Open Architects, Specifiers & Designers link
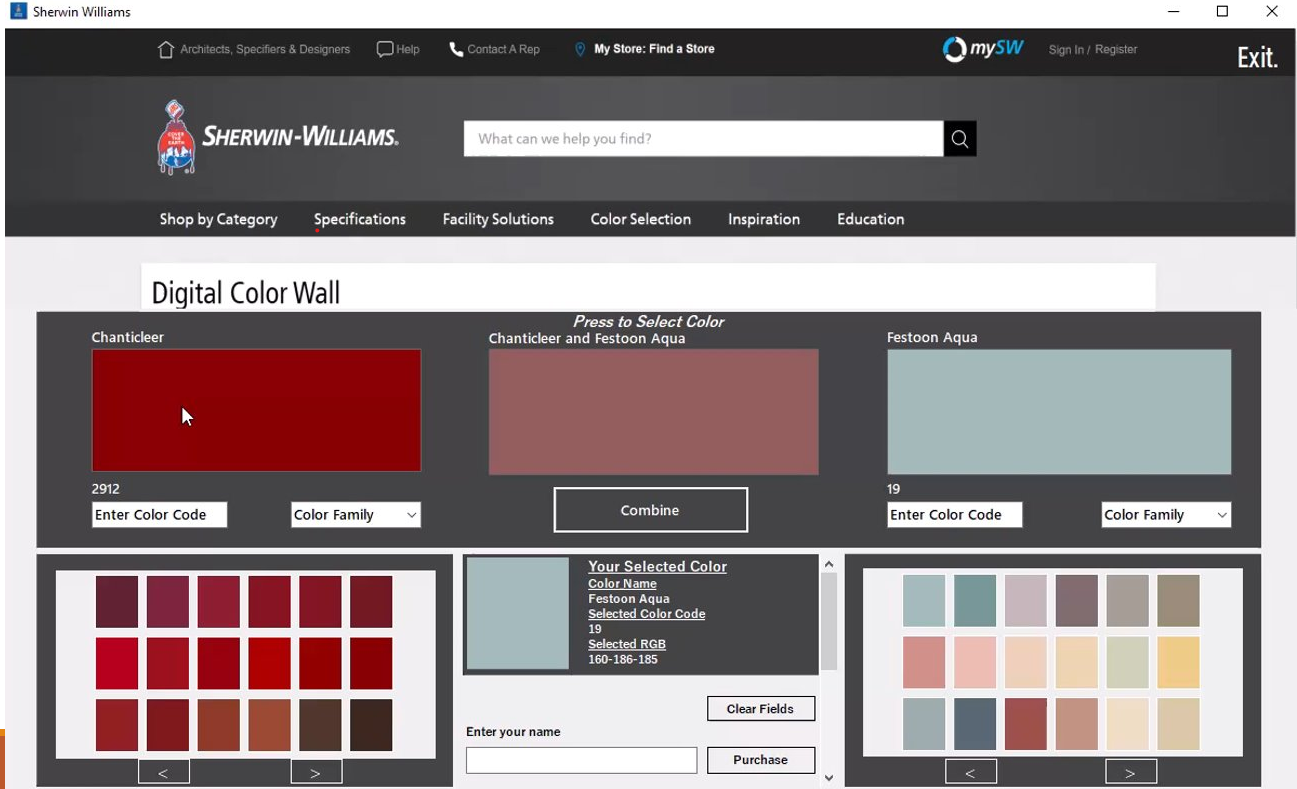This screenshot has height=789, width=1297. tap(265, 49)
